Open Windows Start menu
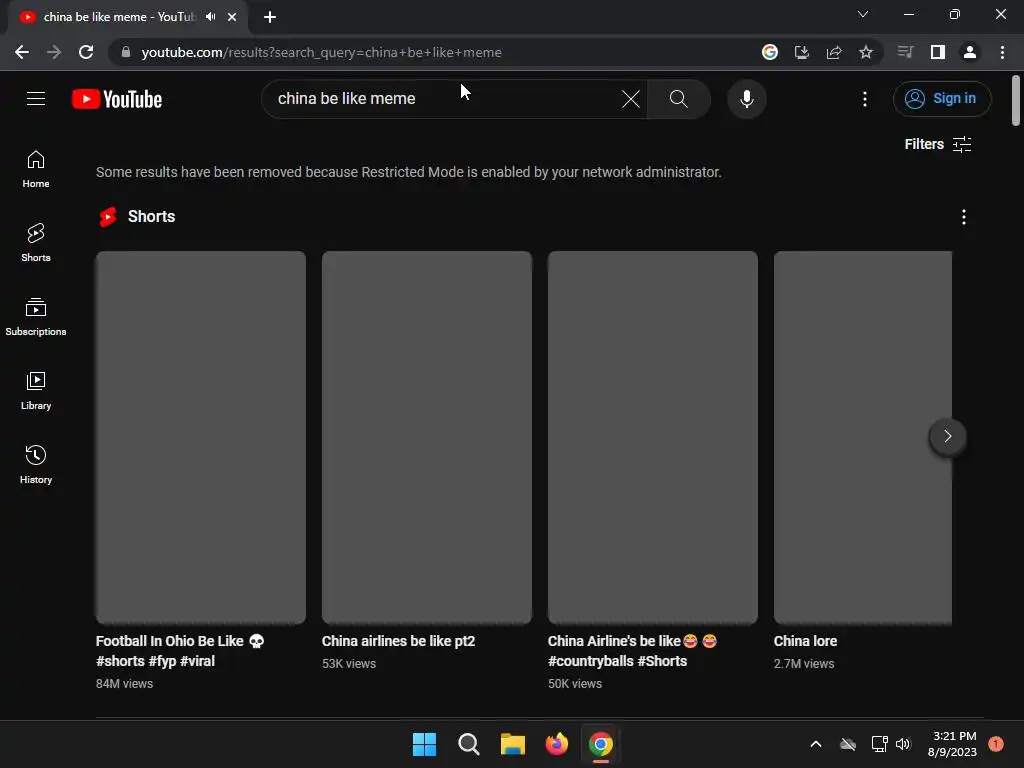 pyautogui.click(x=424, y=744)
